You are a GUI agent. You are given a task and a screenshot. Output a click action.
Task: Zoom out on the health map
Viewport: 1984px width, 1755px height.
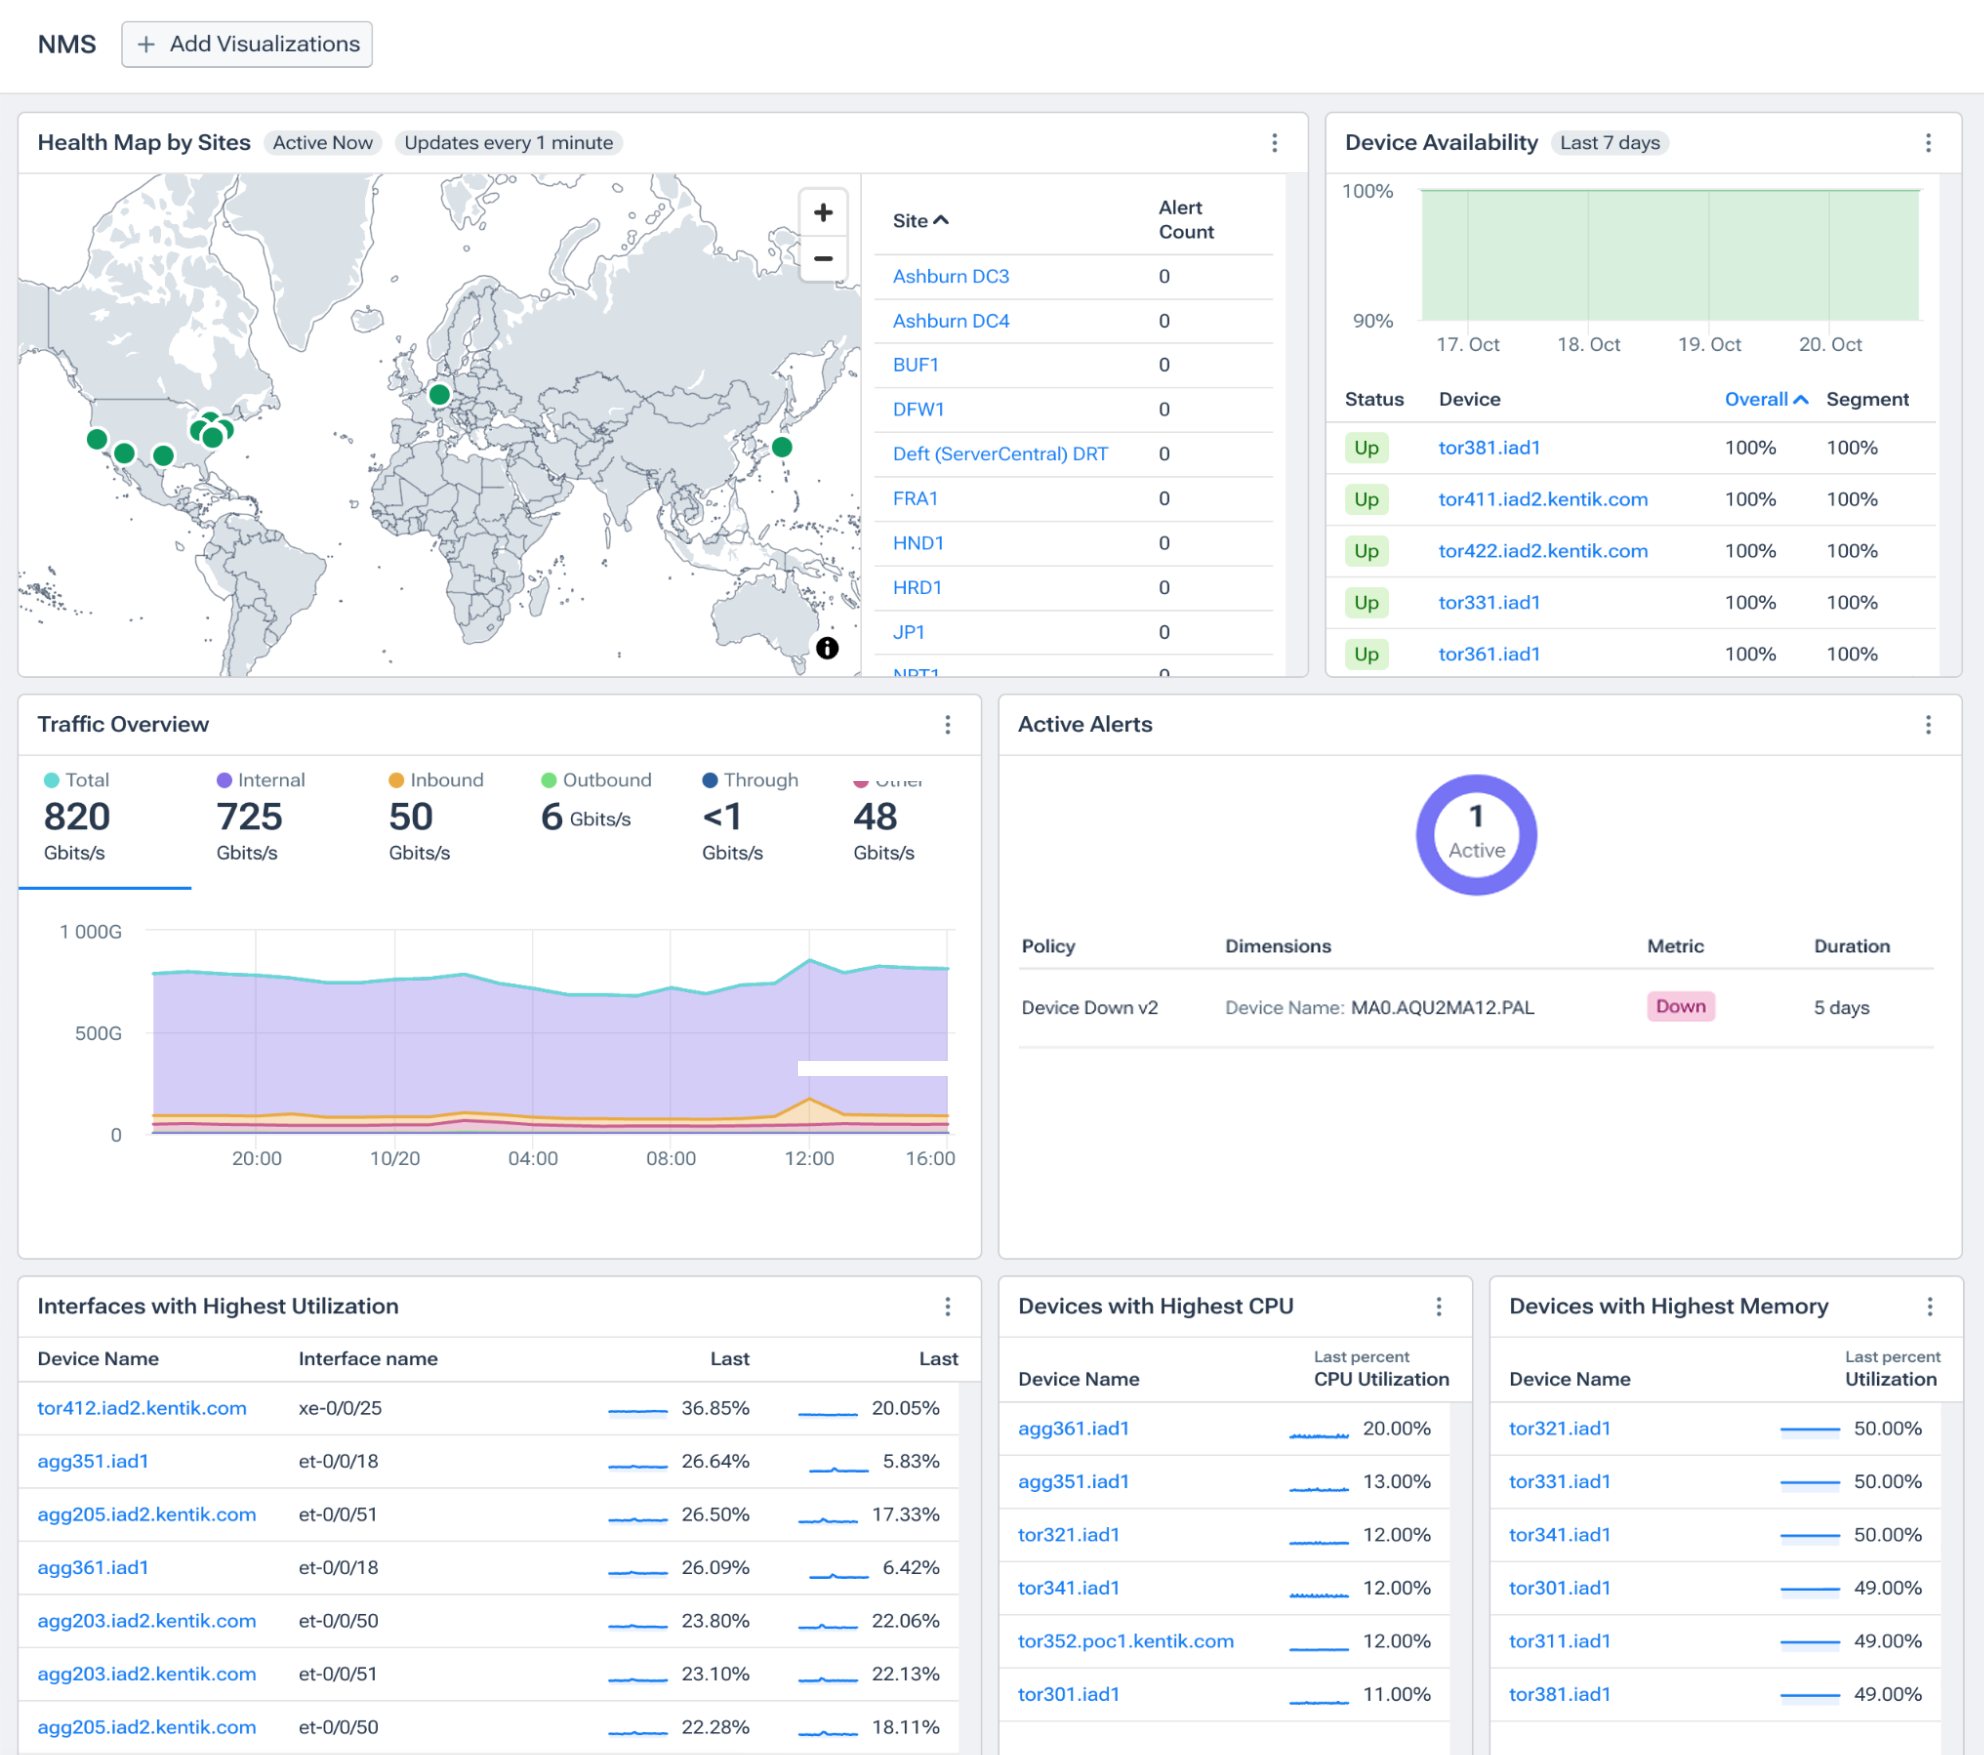pyautogui.click(x=823, y=259)
